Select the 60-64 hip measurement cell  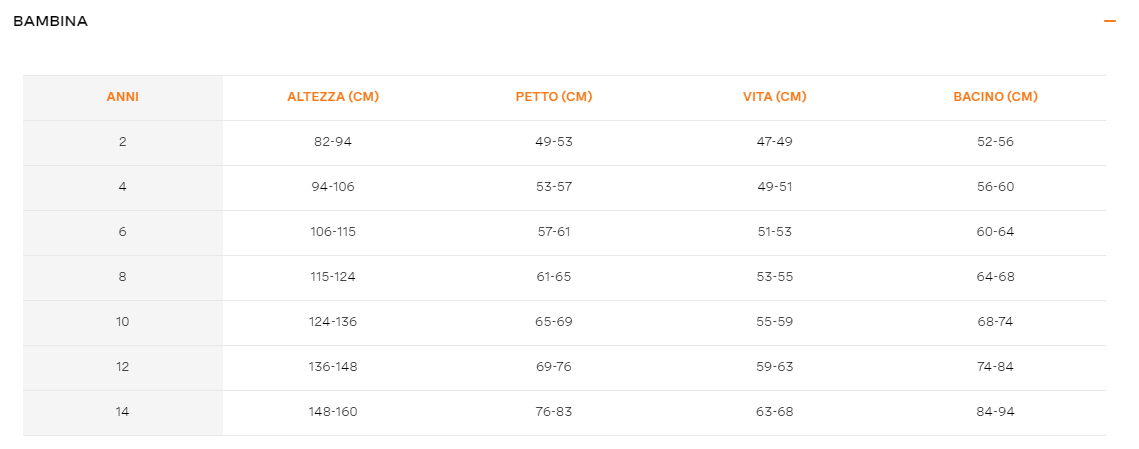(996, 232)
